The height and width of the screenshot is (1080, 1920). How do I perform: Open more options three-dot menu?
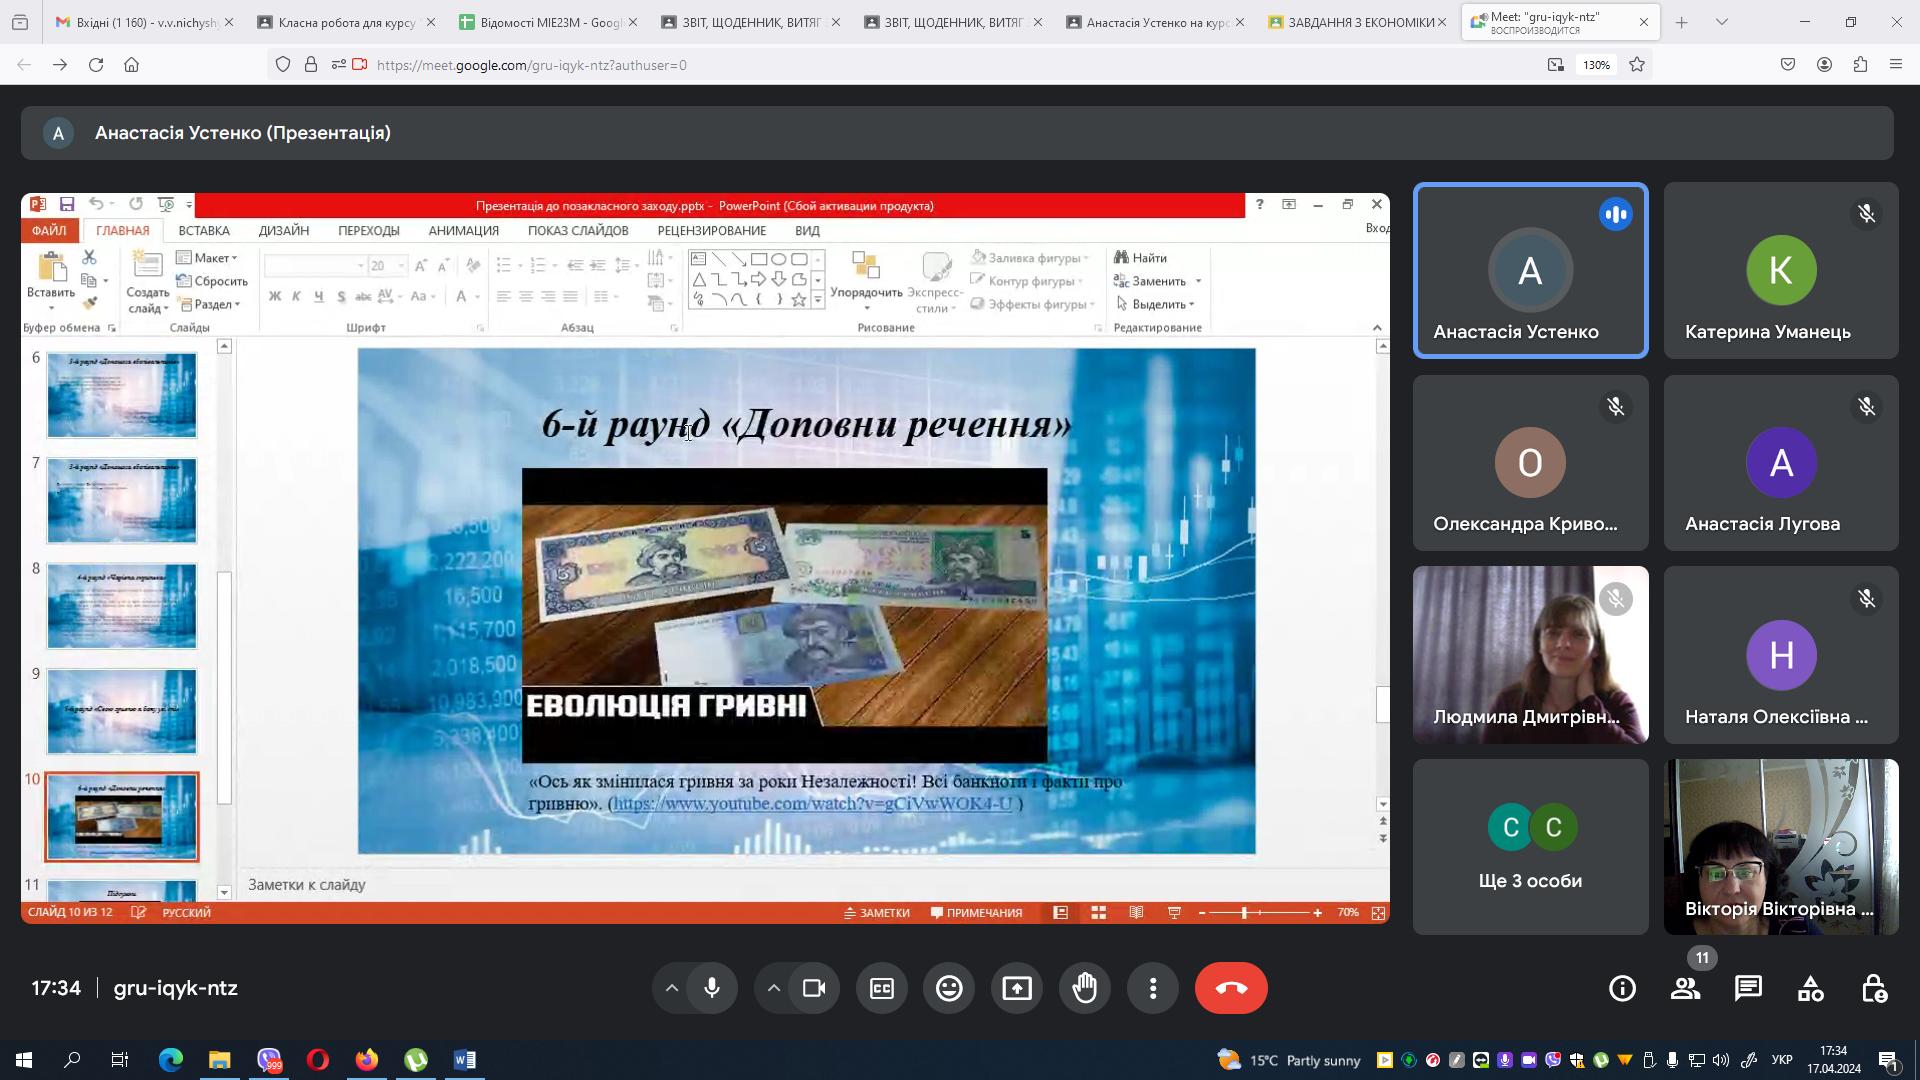[x=1153, y=988]
